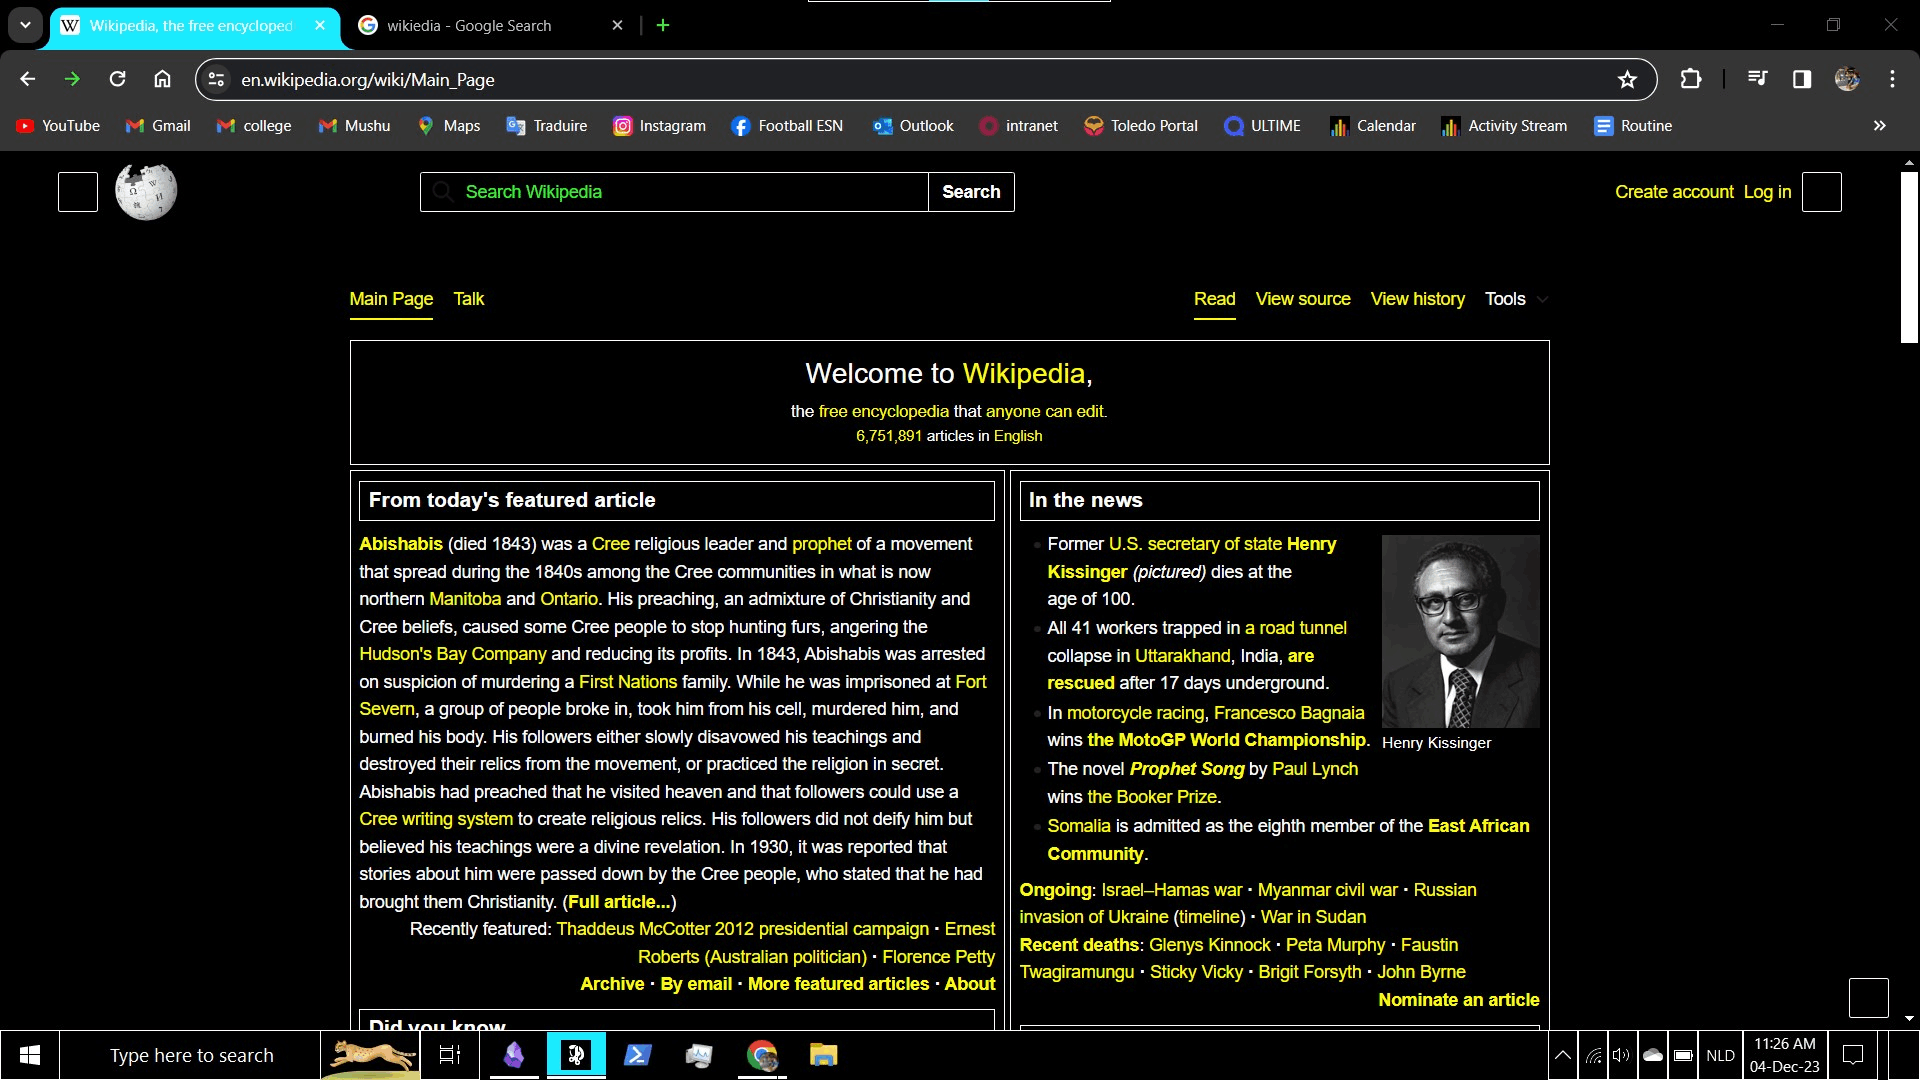Bookmark this page with star icon
Viewport: 1920px width, 1080px height.
tap(1627, 79)
